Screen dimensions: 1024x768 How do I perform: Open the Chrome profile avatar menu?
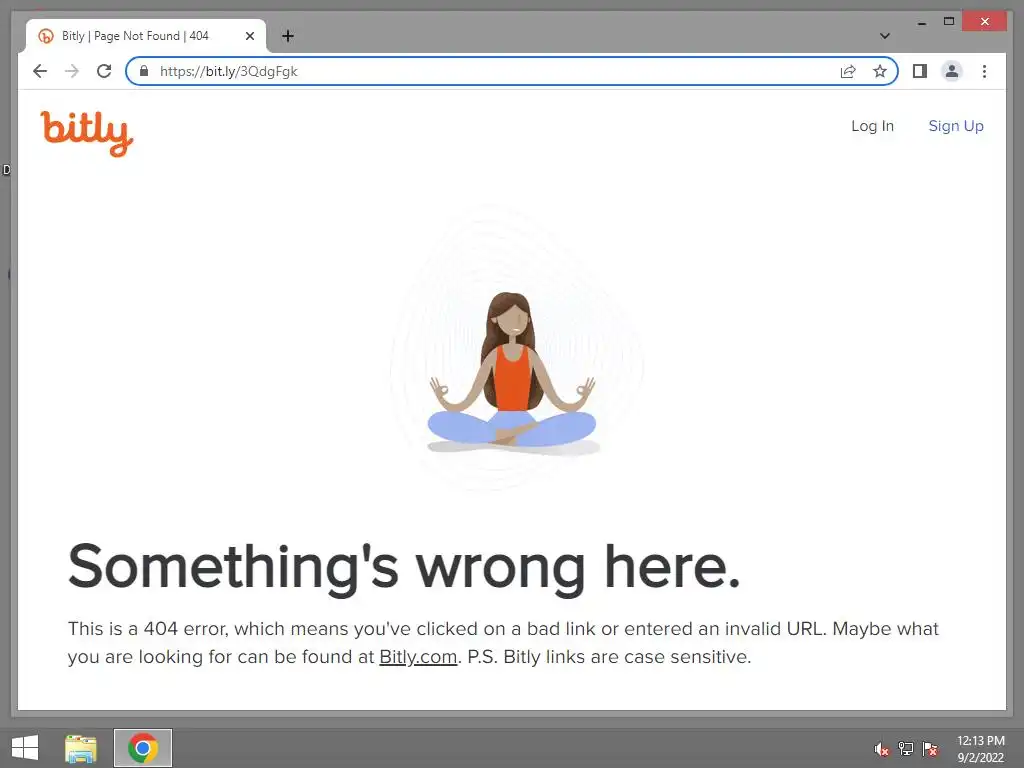tap(952, 71)
